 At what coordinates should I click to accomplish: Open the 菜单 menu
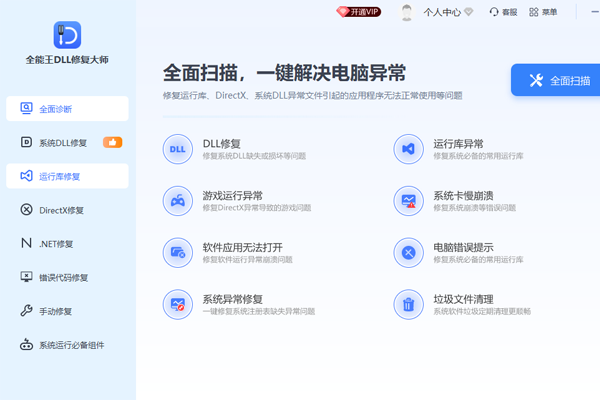tap(543, 12)
